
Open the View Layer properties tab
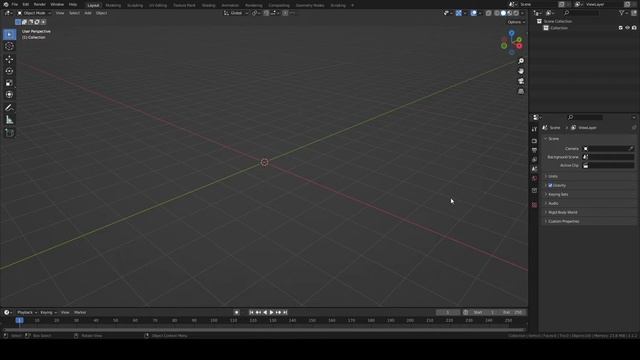(534, 160)
